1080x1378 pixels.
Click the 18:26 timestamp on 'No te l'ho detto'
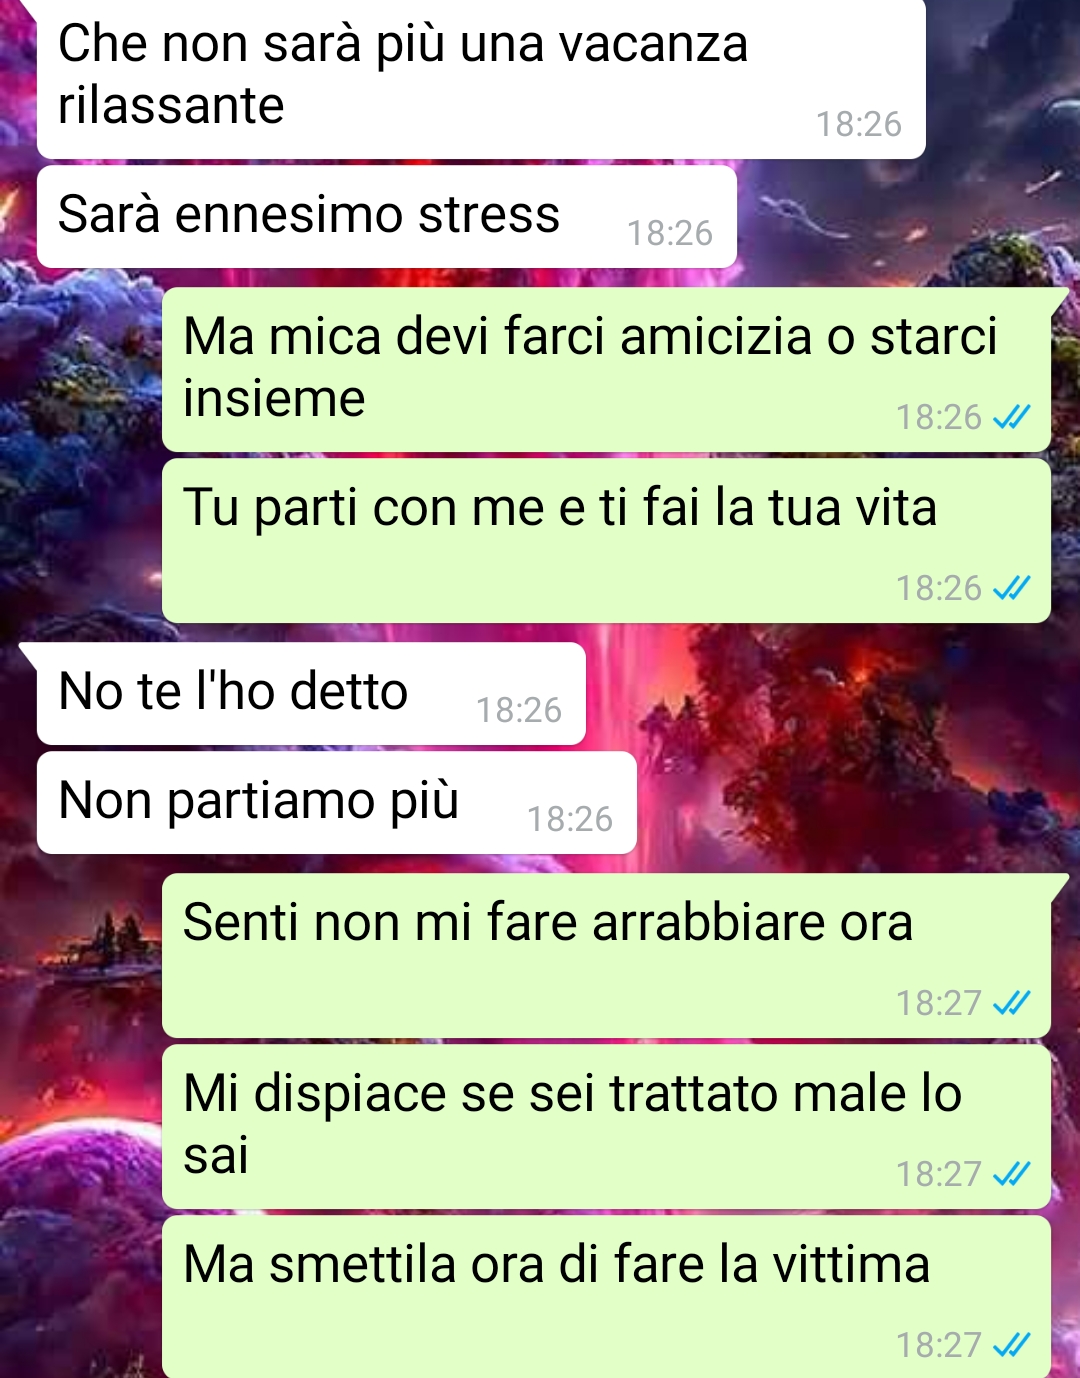(x=519, y=710)
